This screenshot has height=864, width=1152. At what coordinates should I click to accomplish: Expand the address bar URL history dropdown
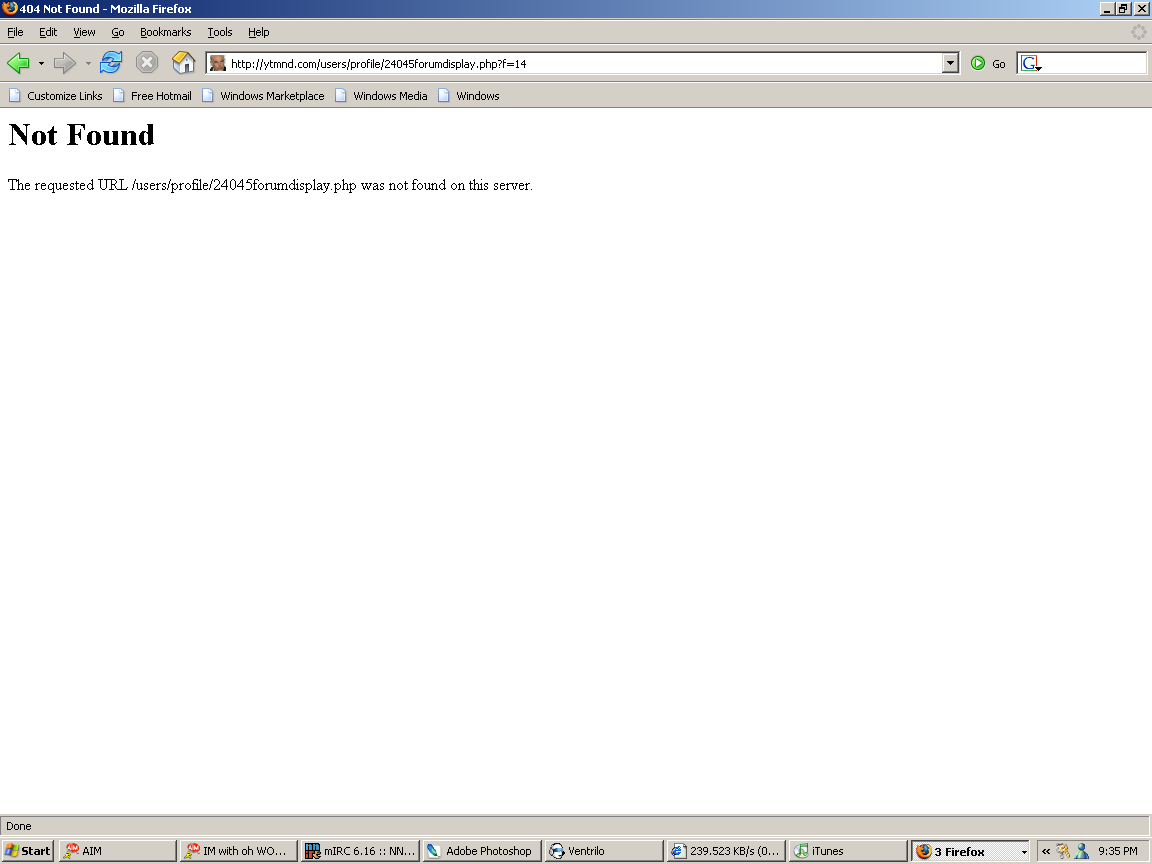tap(950, 64)
